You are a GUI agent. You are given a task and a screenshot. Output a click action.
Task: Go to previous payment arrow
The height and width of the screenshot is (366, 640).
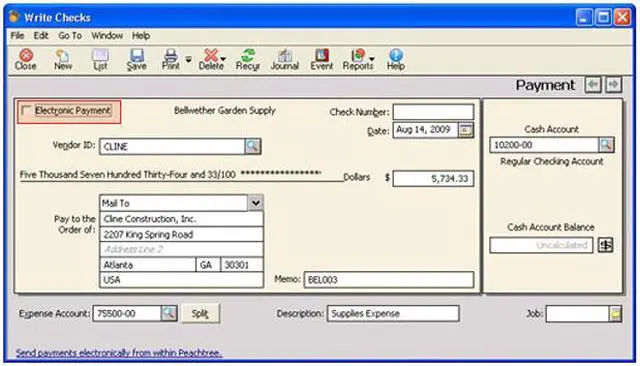point(593,85)
